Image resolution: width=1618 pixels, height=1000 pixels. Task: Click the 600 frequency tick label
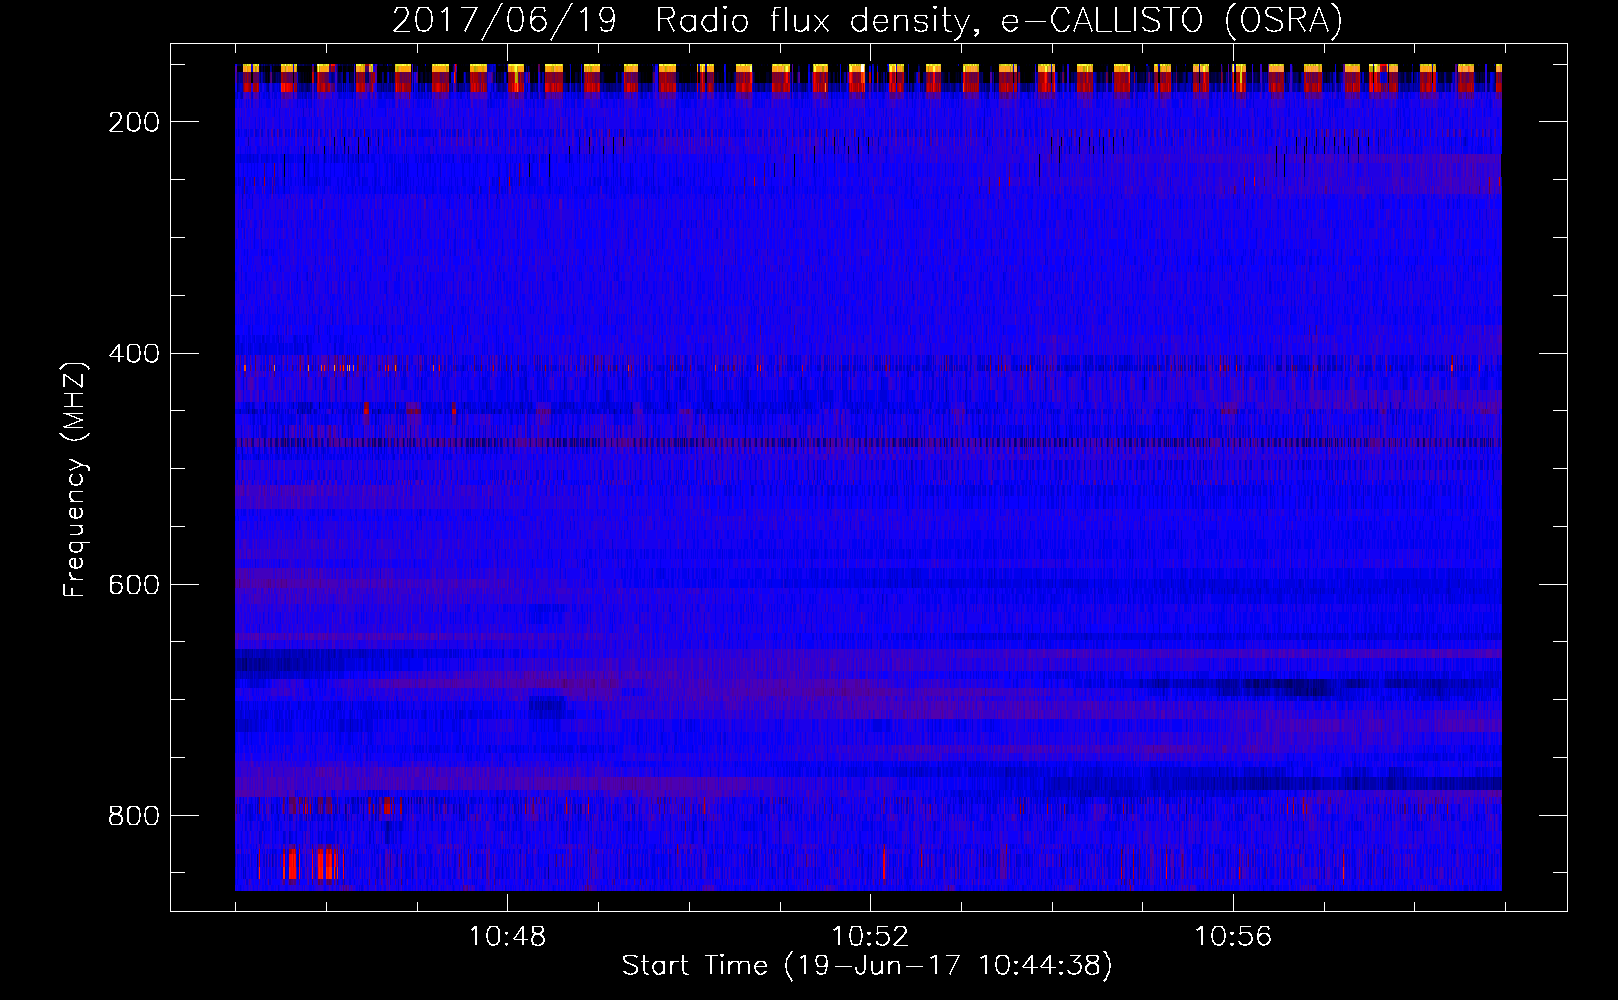point(134,585)
